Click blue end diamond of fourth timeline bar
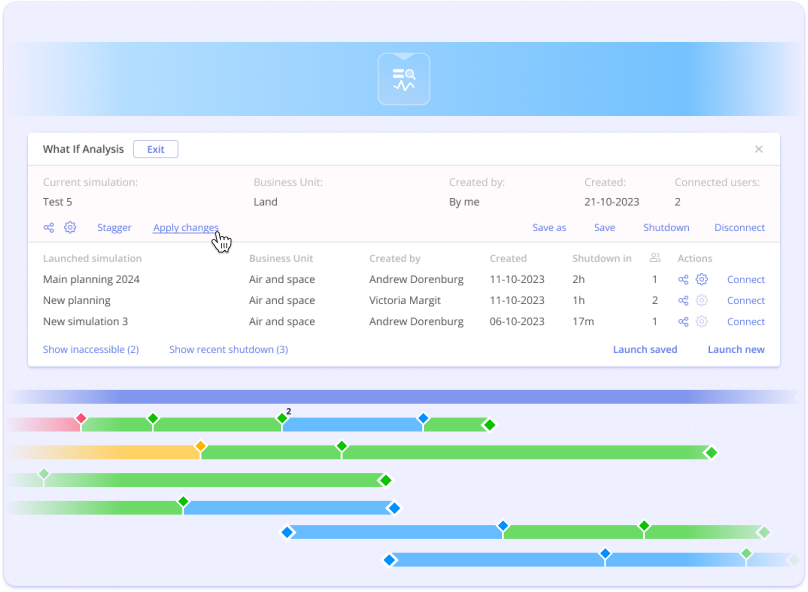808x592 pixels. coord(394,509)
